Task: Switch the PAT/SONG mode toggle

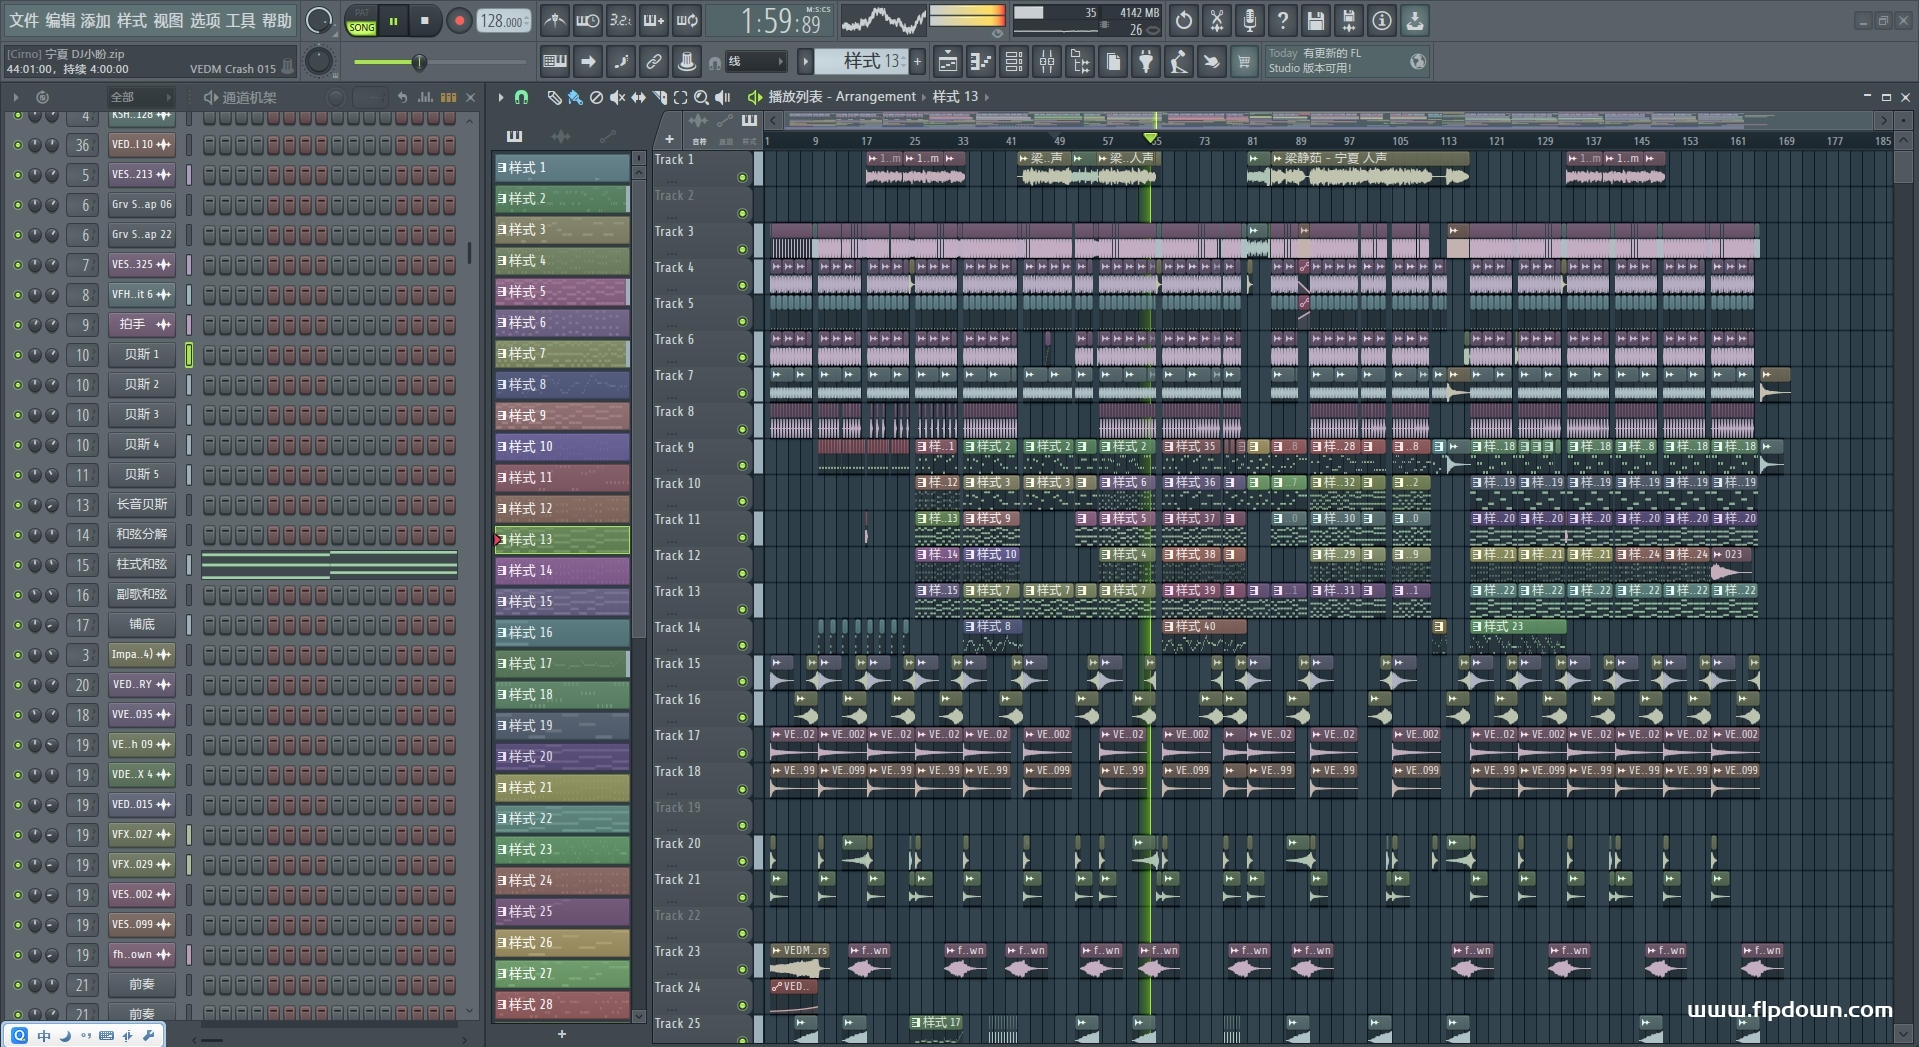Action: pyautogui.click(x=361, y=21)
